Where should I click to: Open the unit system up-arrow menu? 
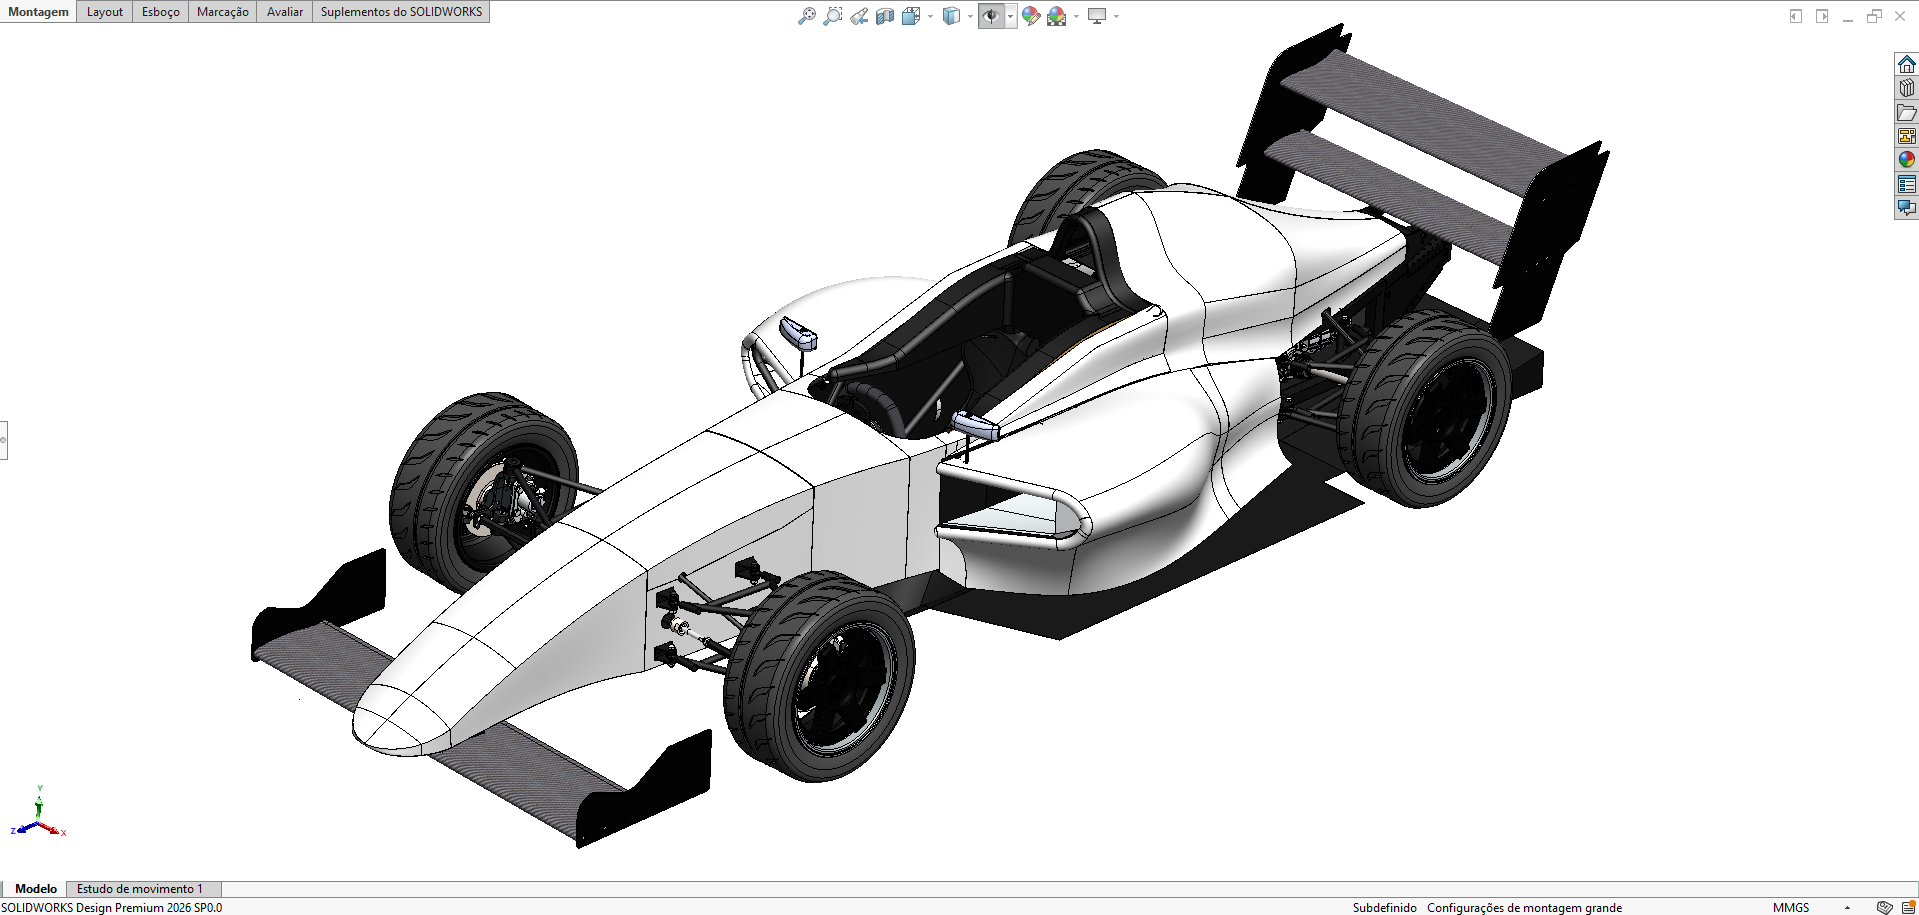[x=1847, y=908]
